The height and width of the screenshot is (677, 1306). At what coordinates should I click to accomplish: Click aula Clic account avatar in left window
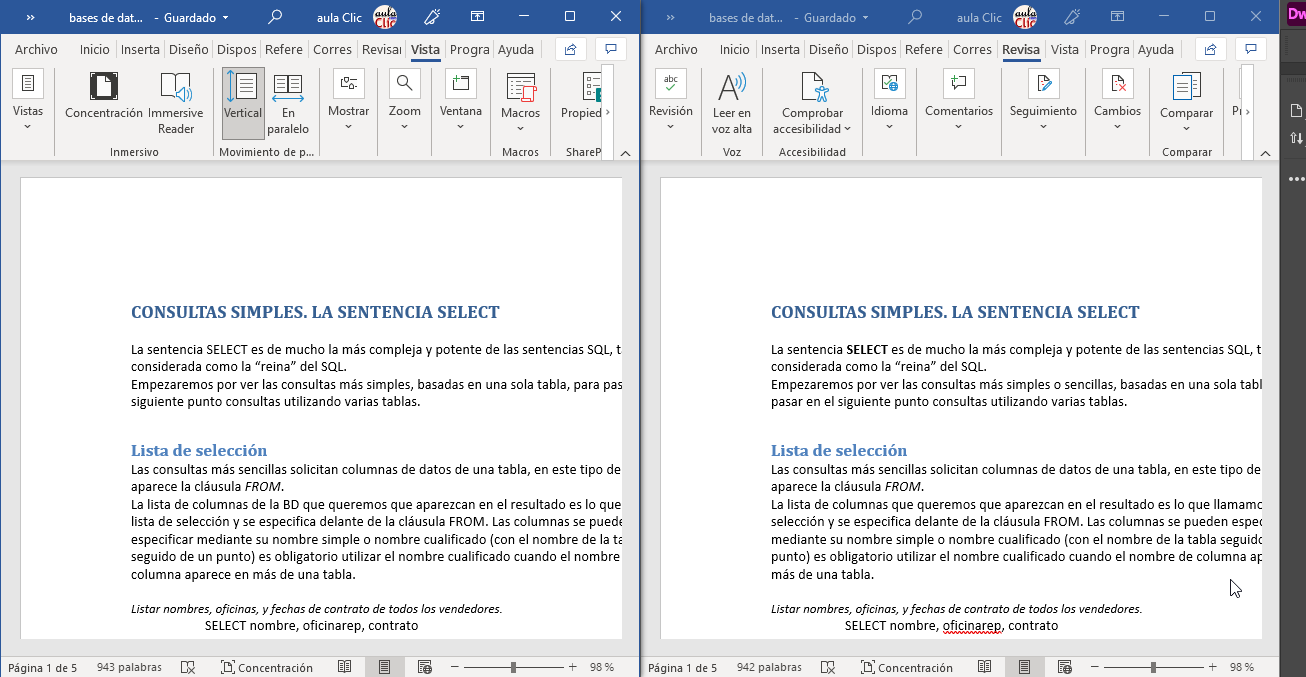click(x=385, y=17)
